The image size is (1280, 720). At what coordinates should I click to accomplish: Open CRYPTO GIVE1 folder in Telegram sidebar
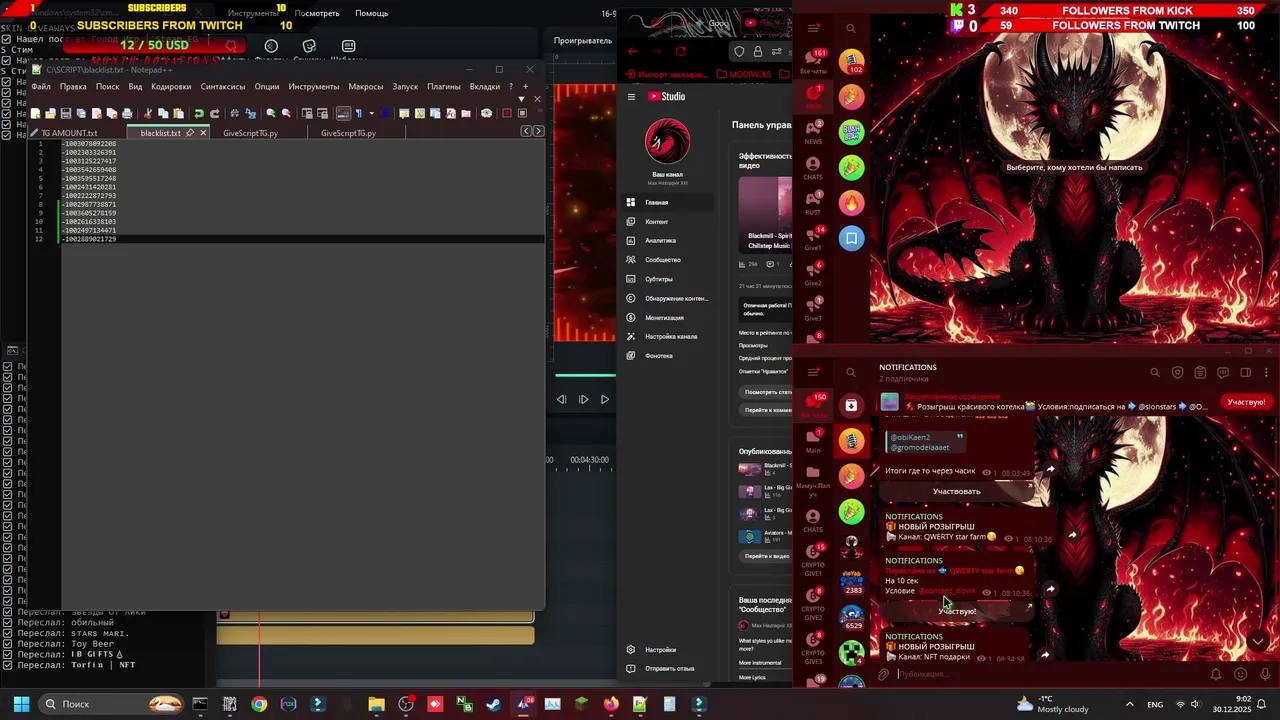click(x=813, y=560)
